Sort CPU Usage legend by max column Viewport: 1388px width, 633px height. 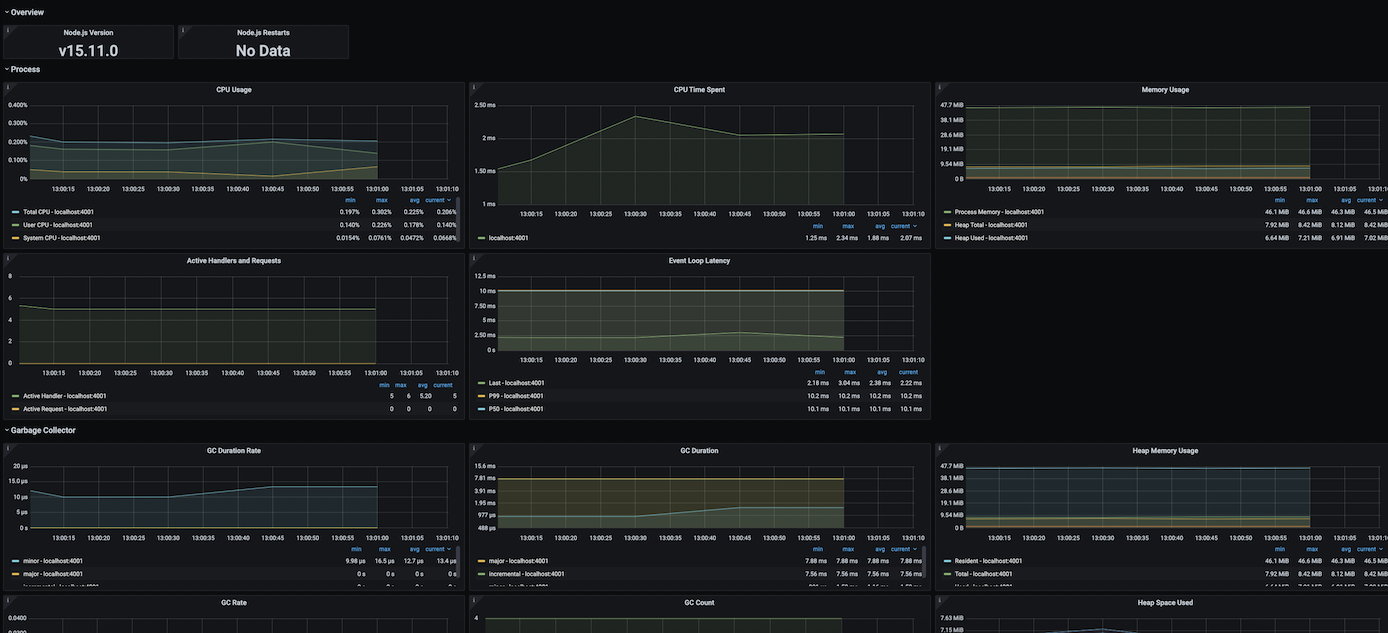(x=381, y=200)
